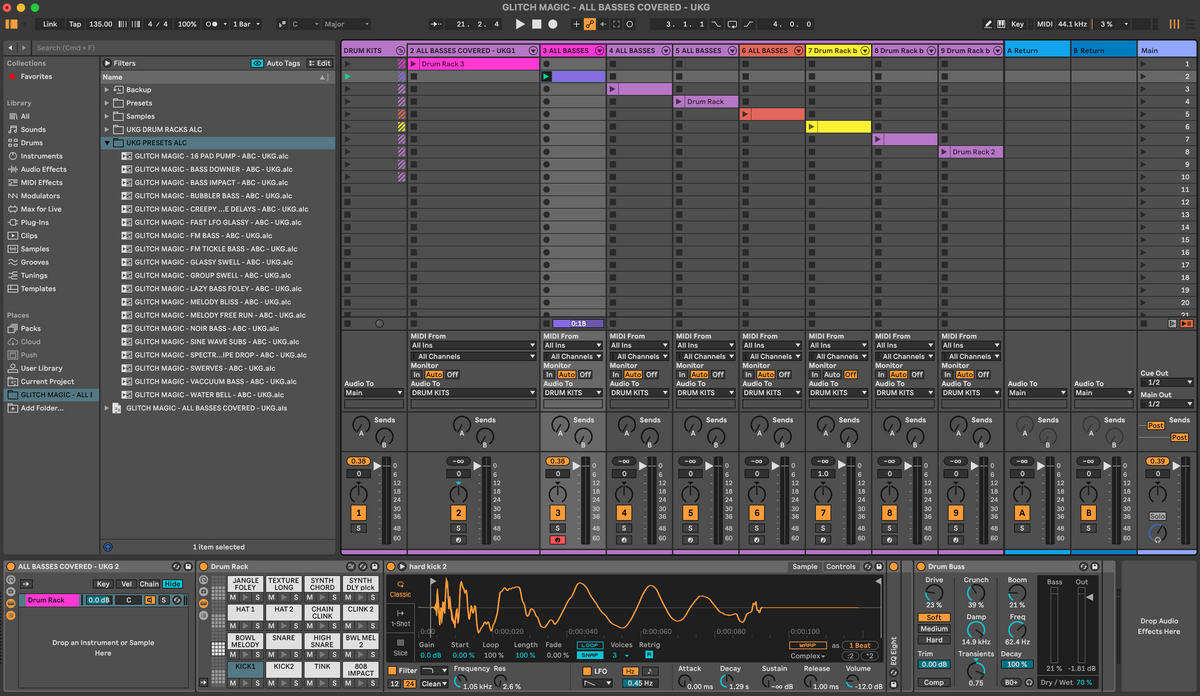Open the scale mode Major dropdown
1200x696 pixels.
click(347, 24)
